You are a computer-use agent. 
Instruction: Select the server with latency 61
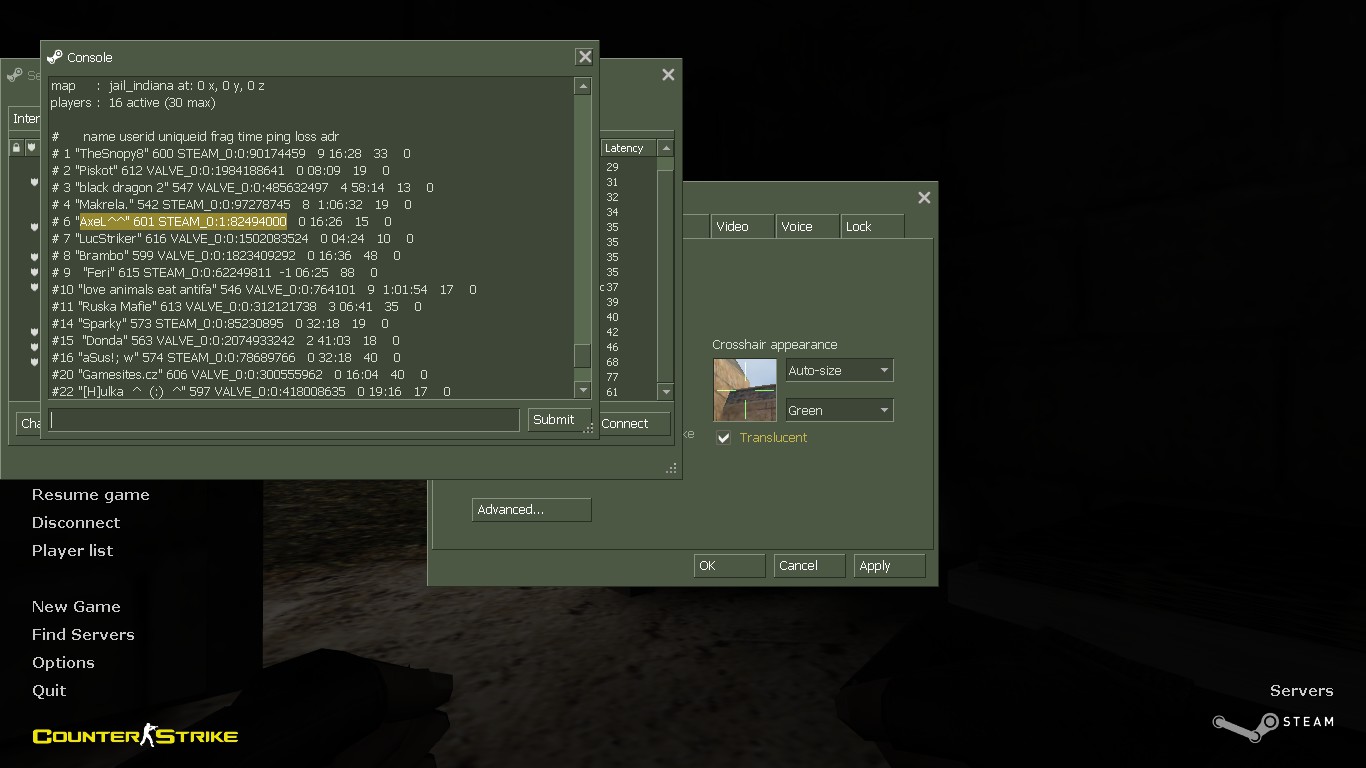612,392
